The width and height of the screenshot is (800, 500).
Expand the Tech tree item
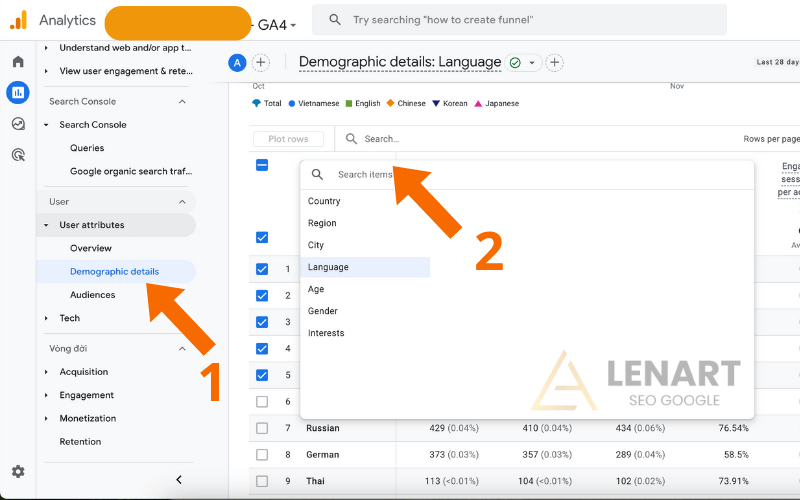47,318
